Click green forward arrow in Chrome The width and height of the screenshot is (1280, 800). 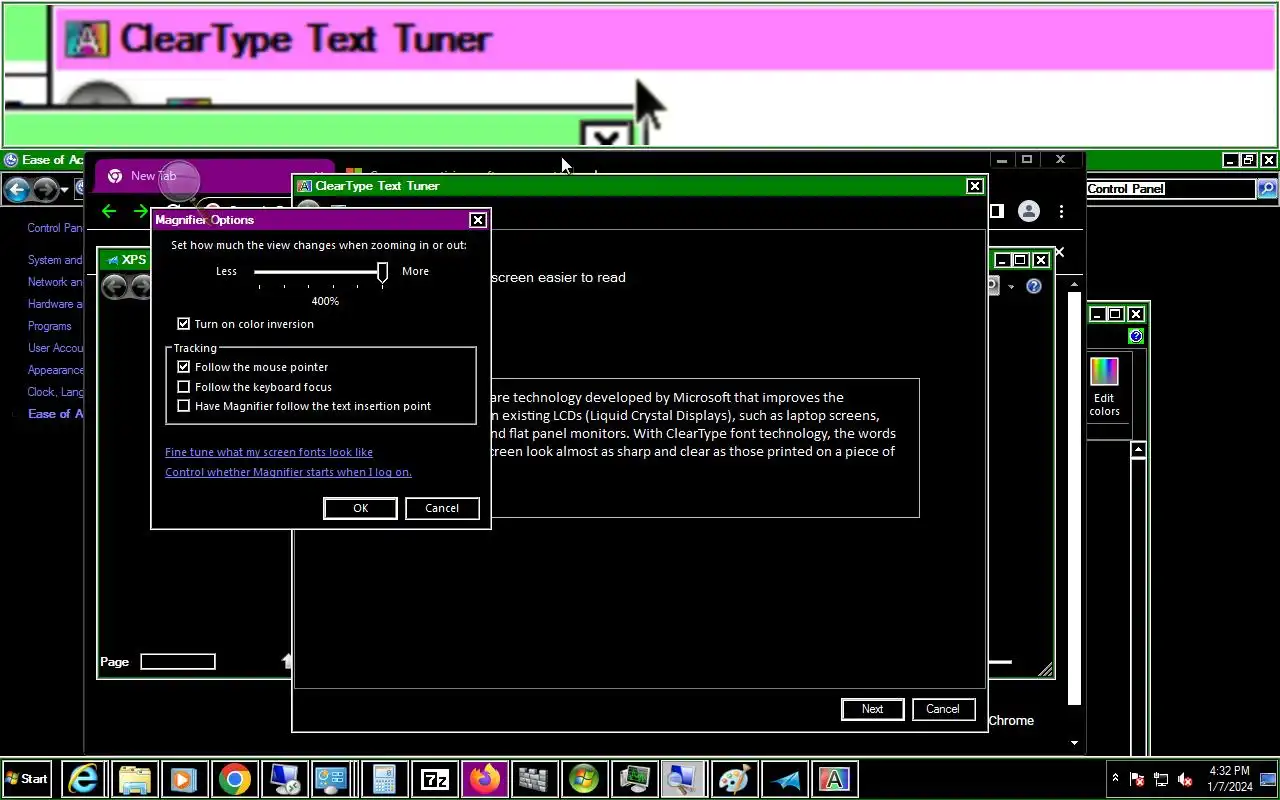pos(140,211)
